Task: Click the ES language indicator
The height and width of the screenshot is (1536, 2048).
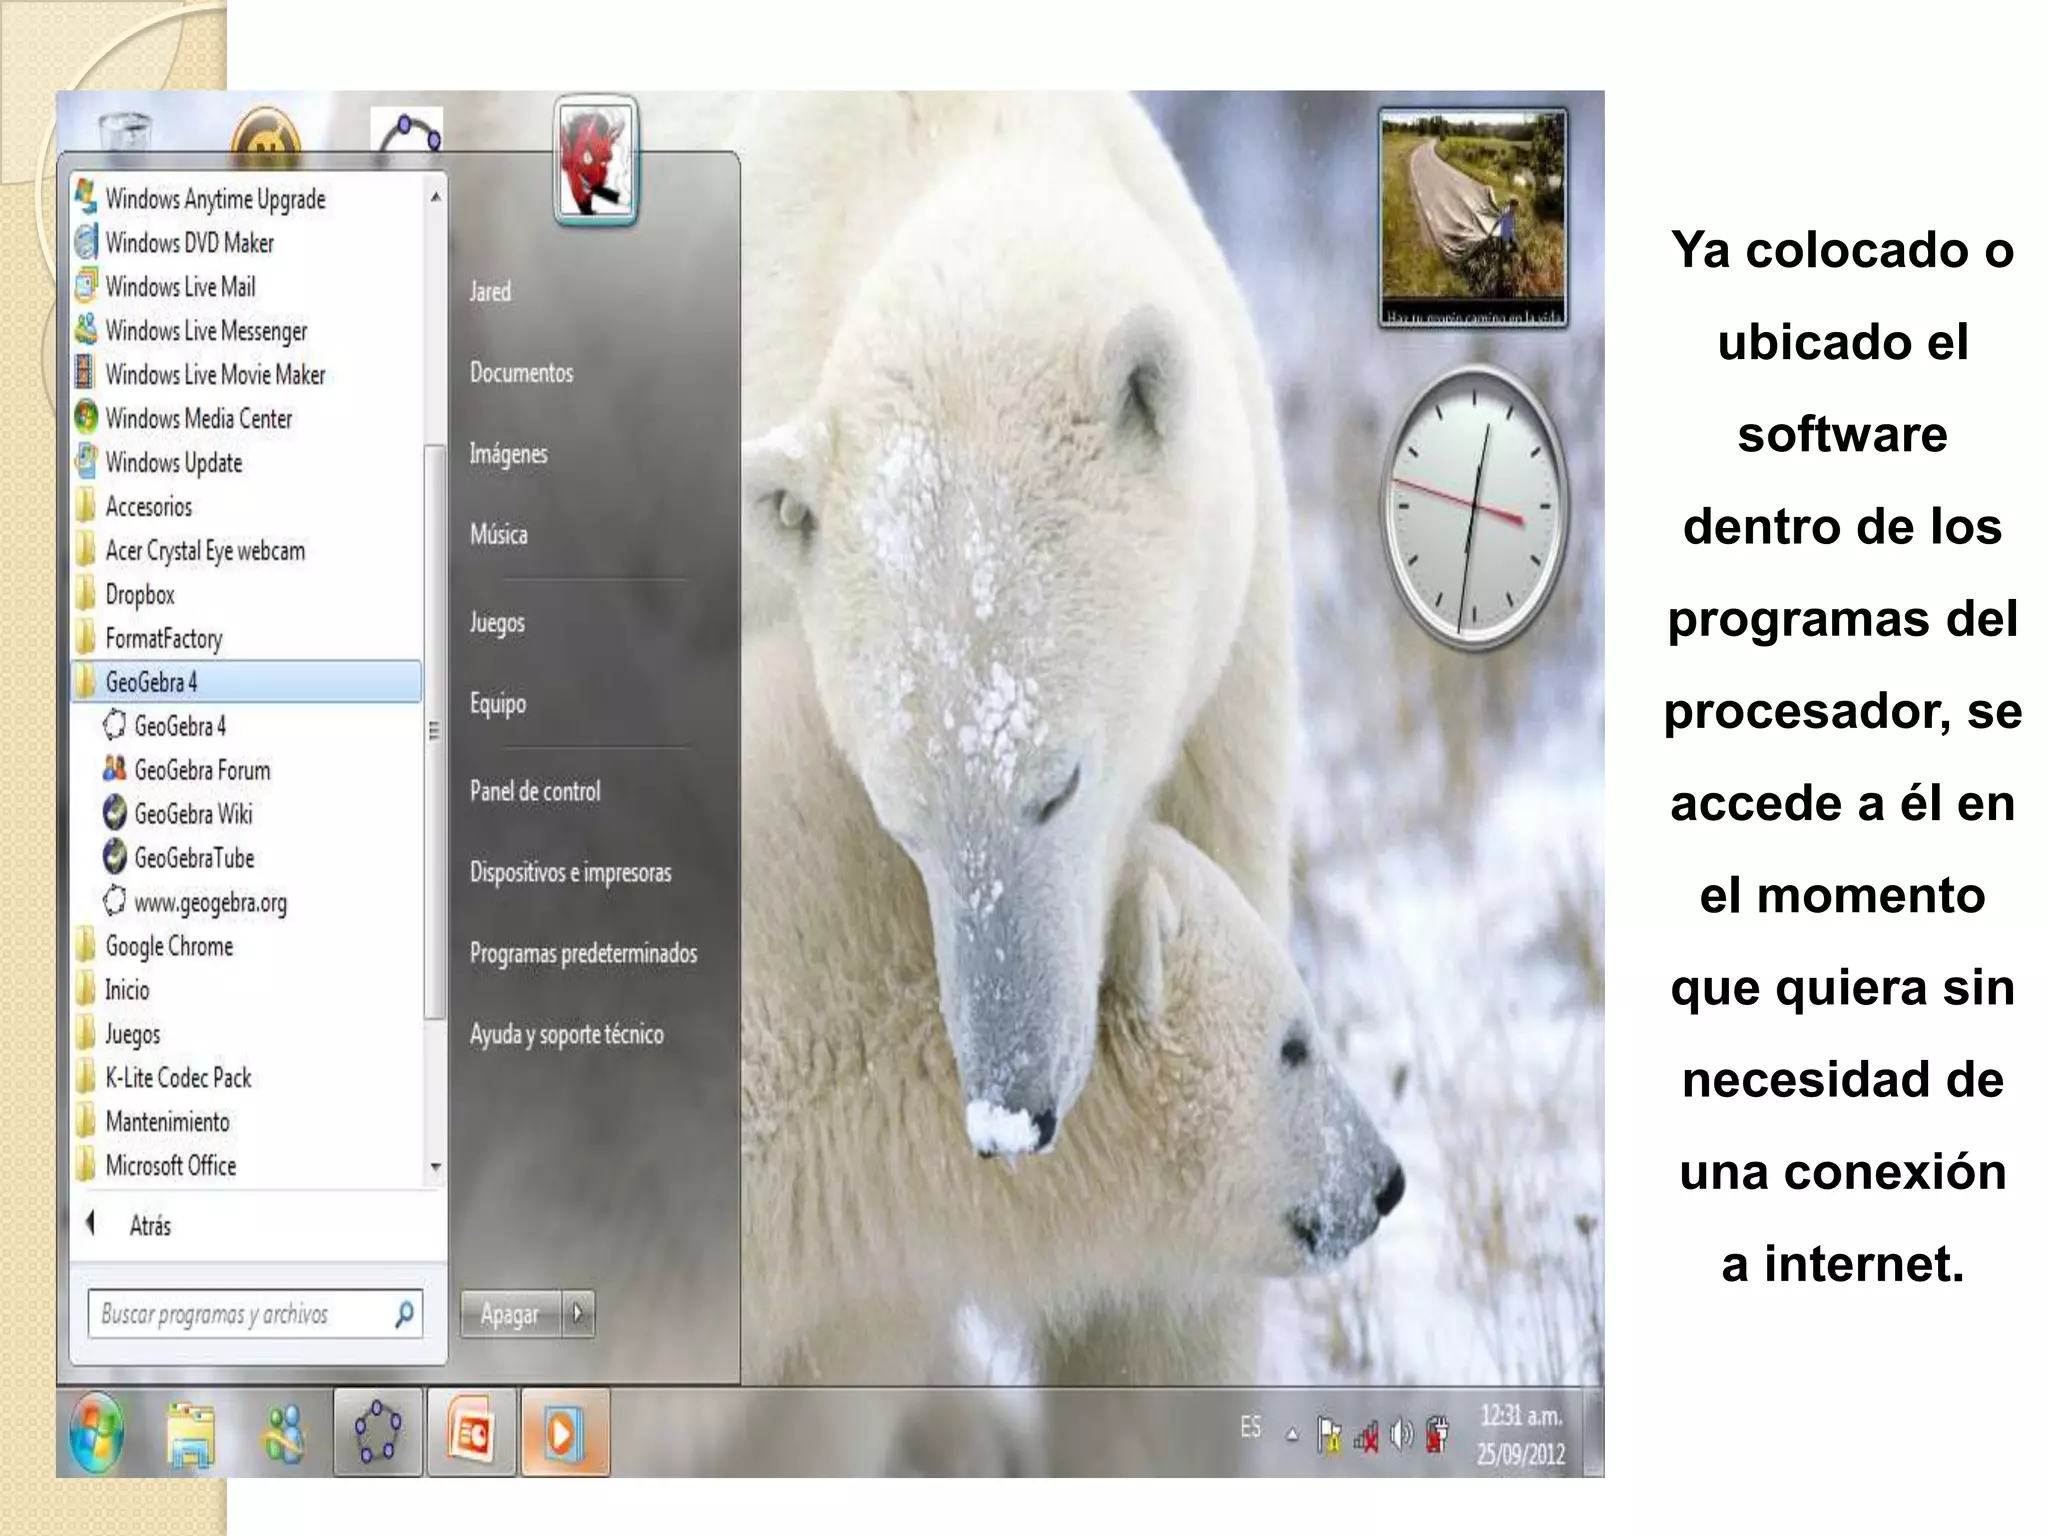Action: click(x=1251, y=1427)
